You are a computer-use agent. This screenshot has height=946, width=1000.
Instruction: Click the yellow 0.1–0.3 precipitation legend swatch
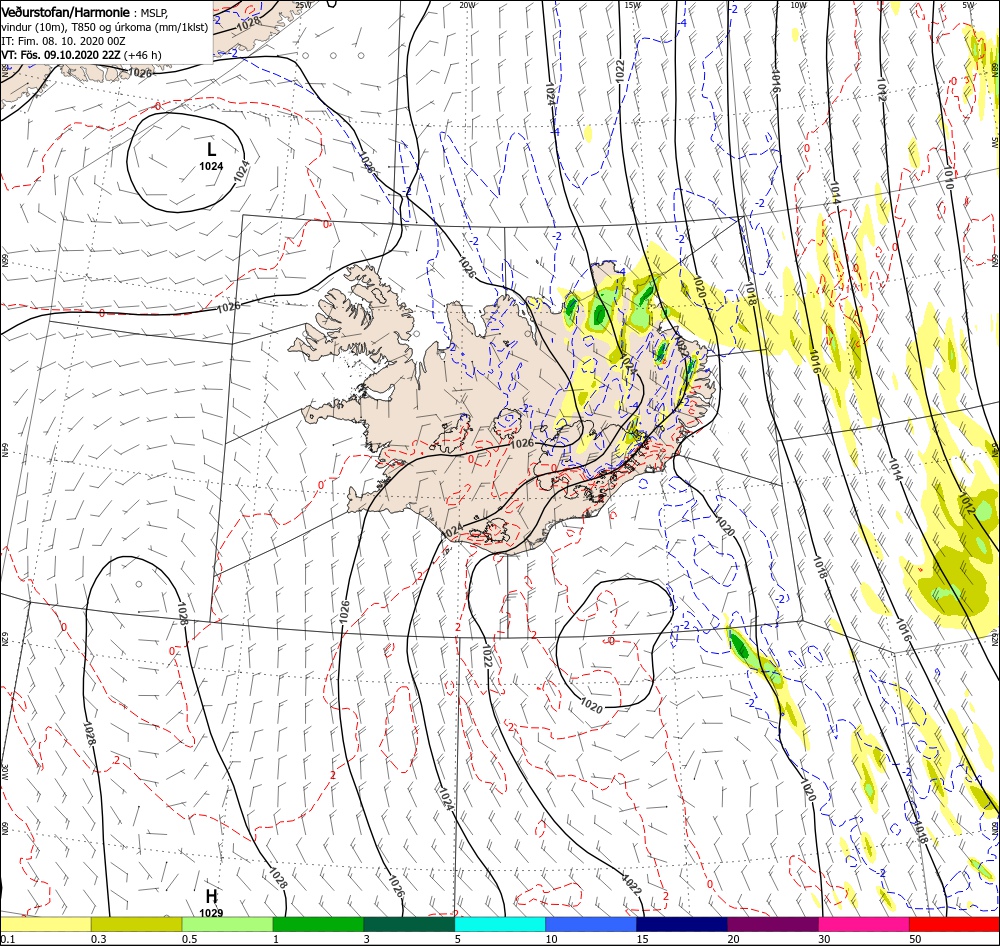point(45,925)
